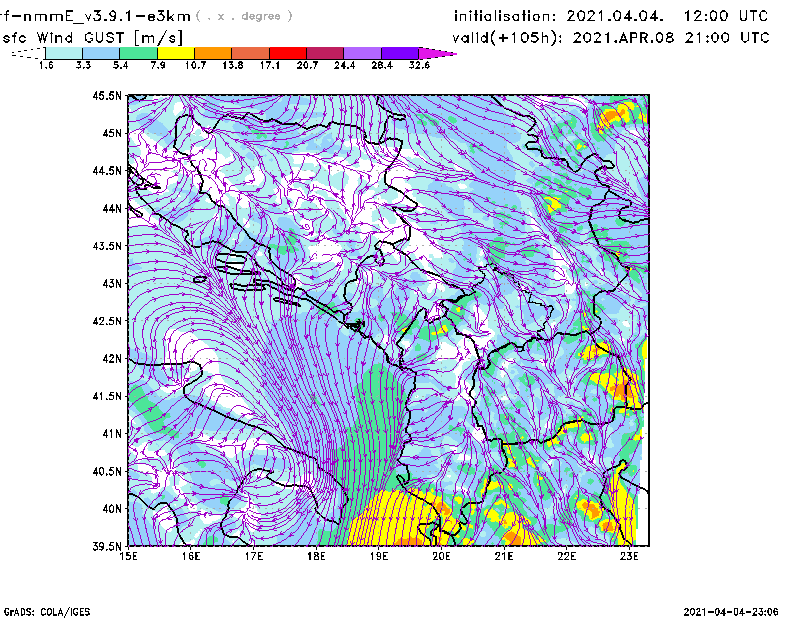Click the salmon 13.8–17.1 legend swatch
Image resolution: width=800 pixels, height=618 pixels.
click(251, 53)
